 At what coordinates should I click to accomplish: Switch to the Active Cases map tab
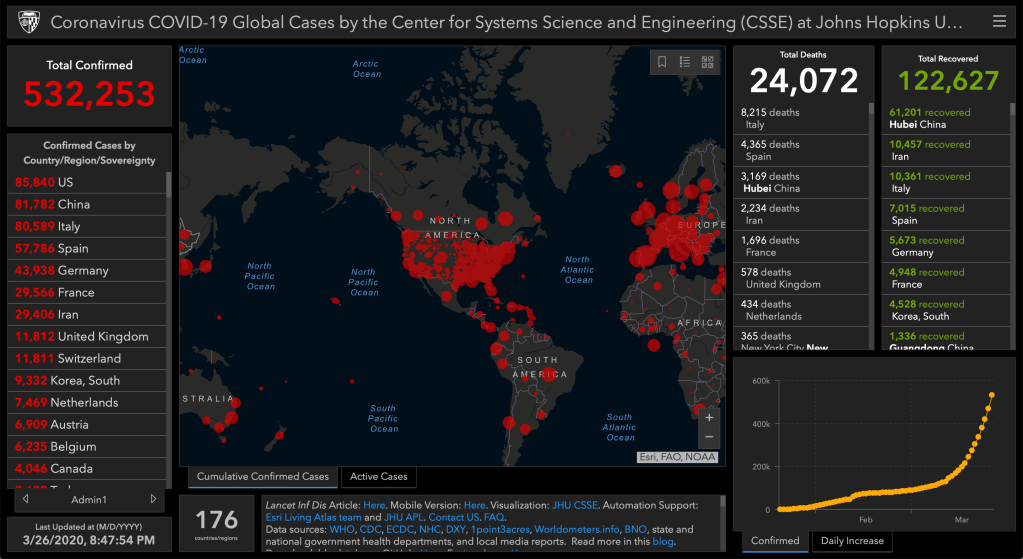[378, 477]
